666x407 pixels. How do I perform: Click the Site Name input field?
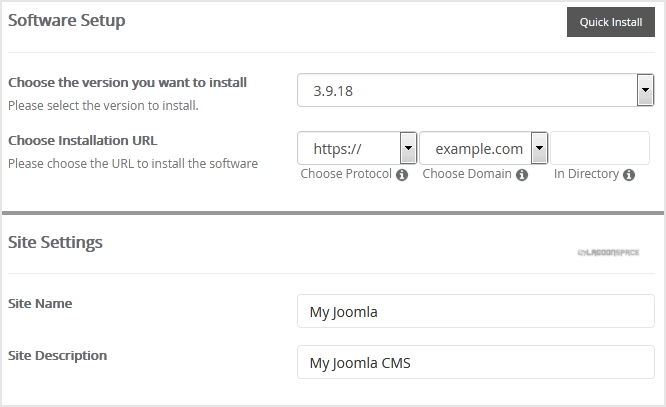click(476, 312)
